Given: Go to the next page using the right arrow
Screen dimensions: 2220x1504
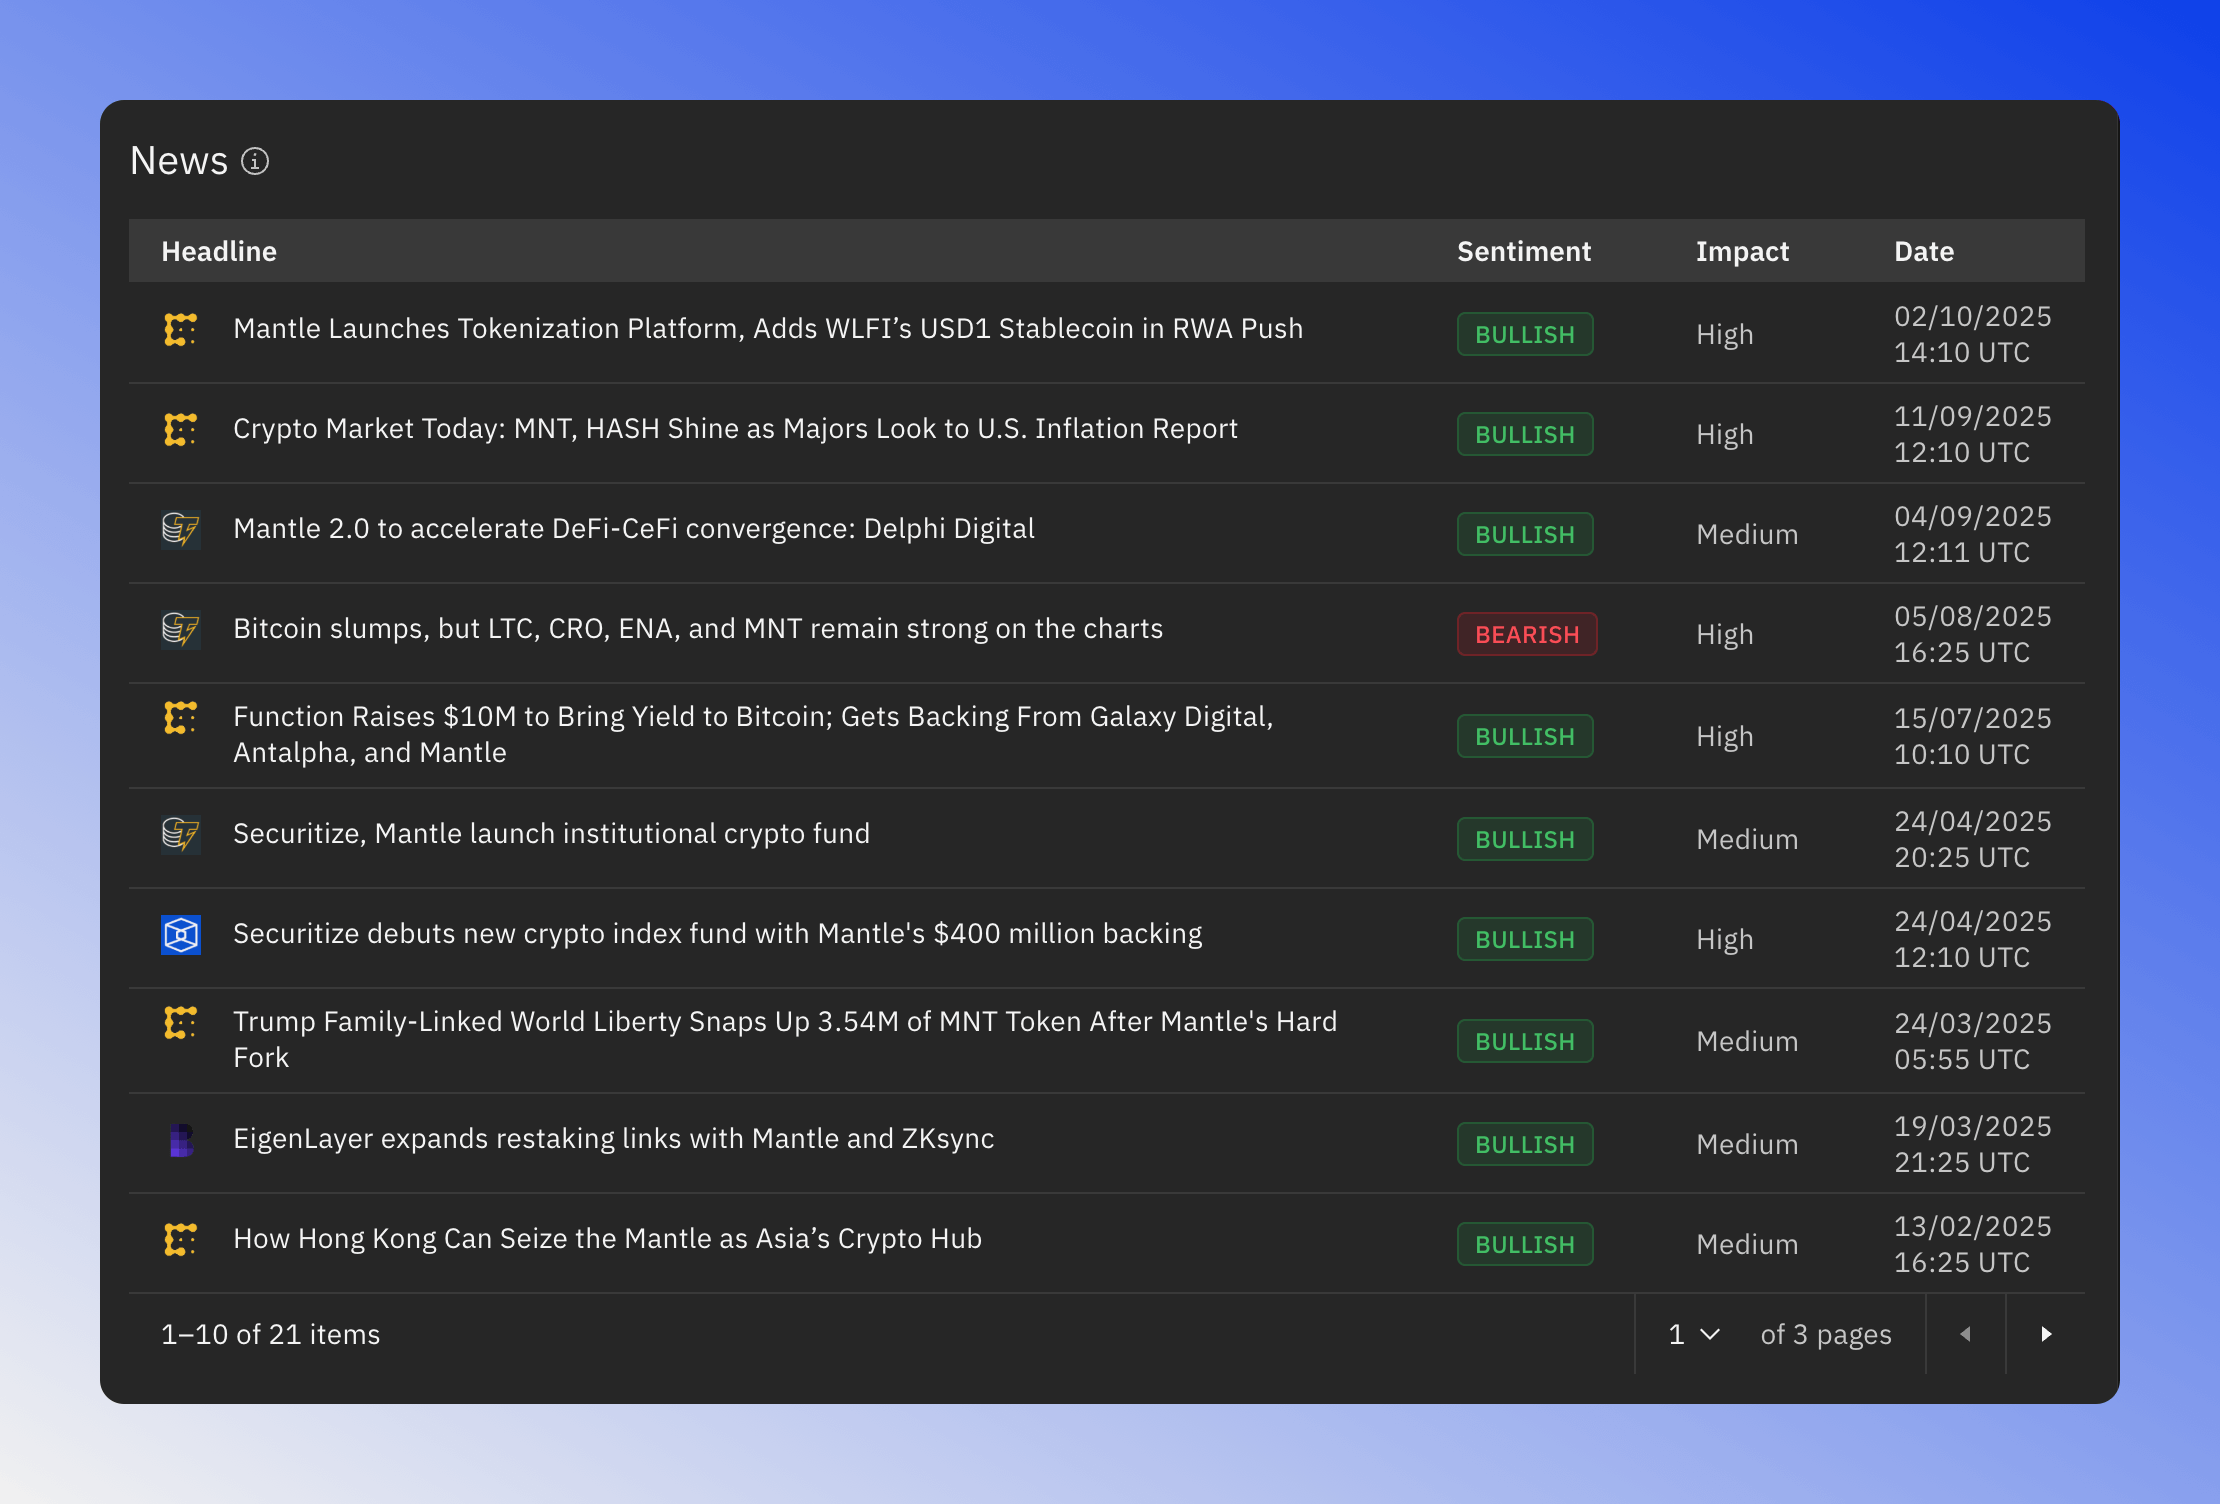Looking at the screenshot, I should [x=2046, y=1334].
